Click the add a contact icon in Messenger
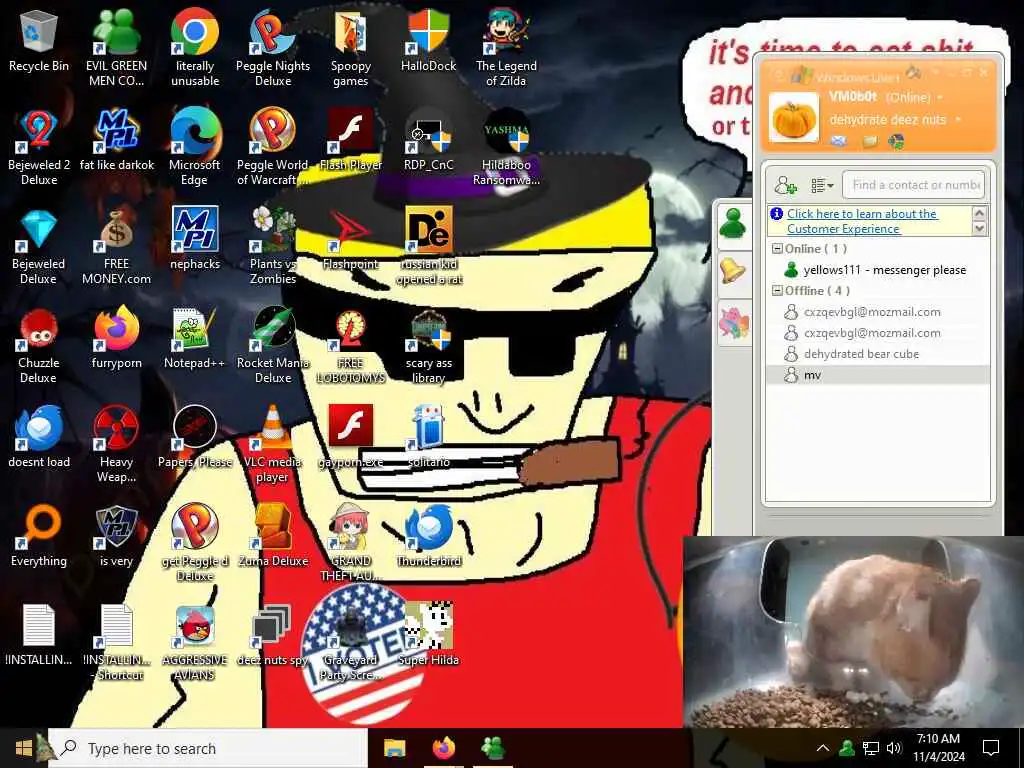 (x=786, y=185)
